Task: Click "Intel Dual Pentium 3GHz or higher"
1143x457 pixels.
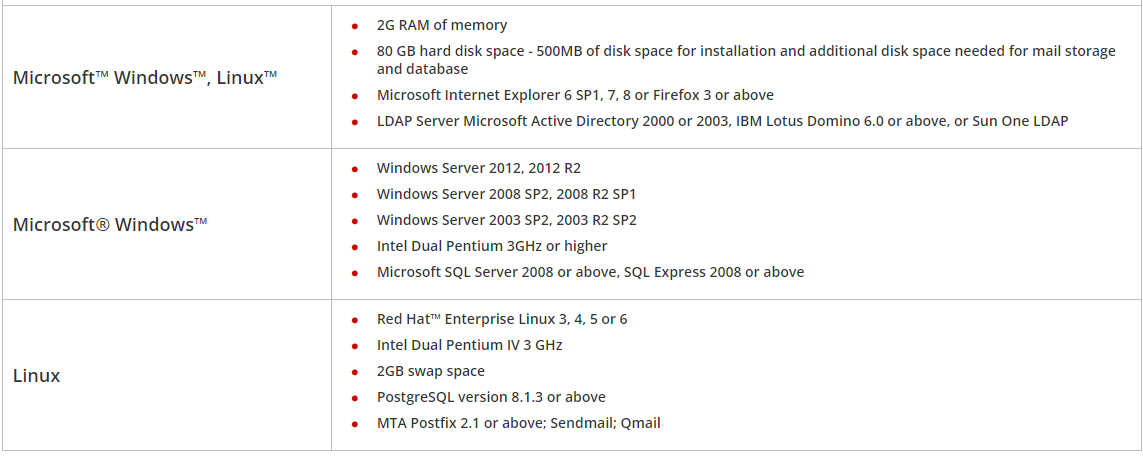Action: tap(492, 246)
